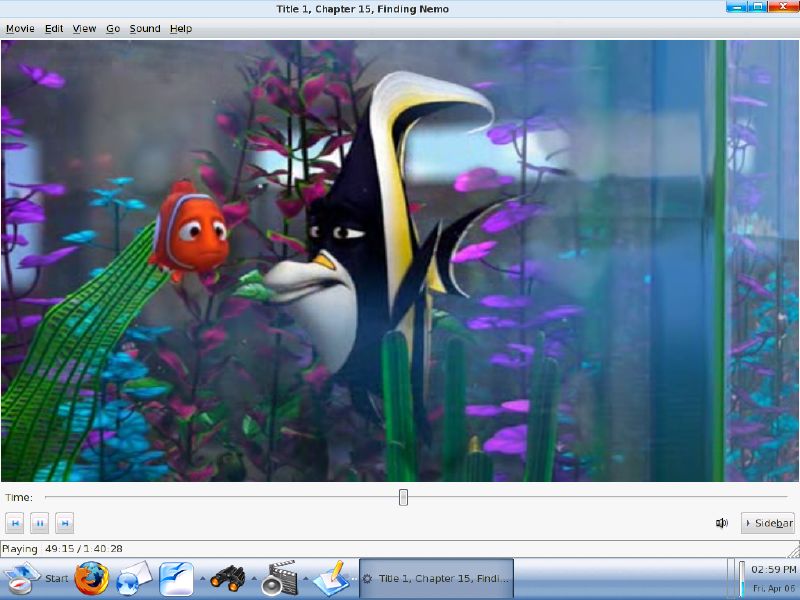This screenshot has width=800, height=600.
Task: Launch the office suite document icon
Action: pos(177,579)
